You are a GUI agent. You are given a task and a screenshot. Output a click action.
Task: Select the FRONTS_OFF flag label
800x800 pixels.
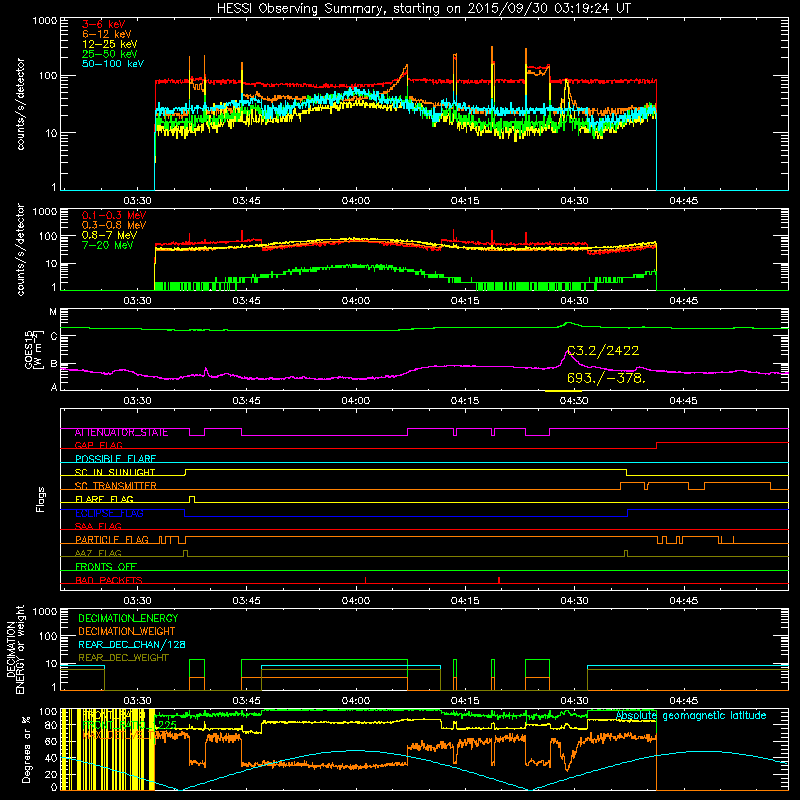106,567
